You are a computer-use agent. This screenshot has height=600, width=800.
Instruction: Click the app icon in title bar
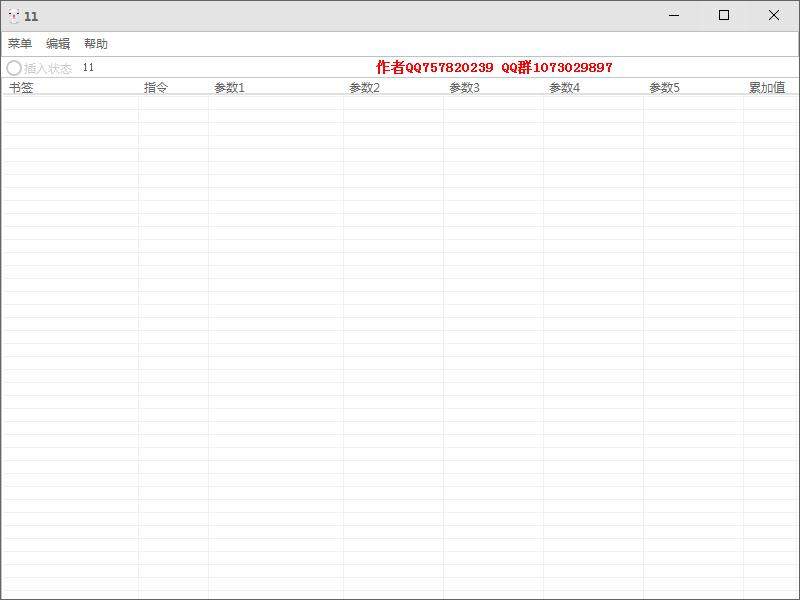click(x=14, y=16)
